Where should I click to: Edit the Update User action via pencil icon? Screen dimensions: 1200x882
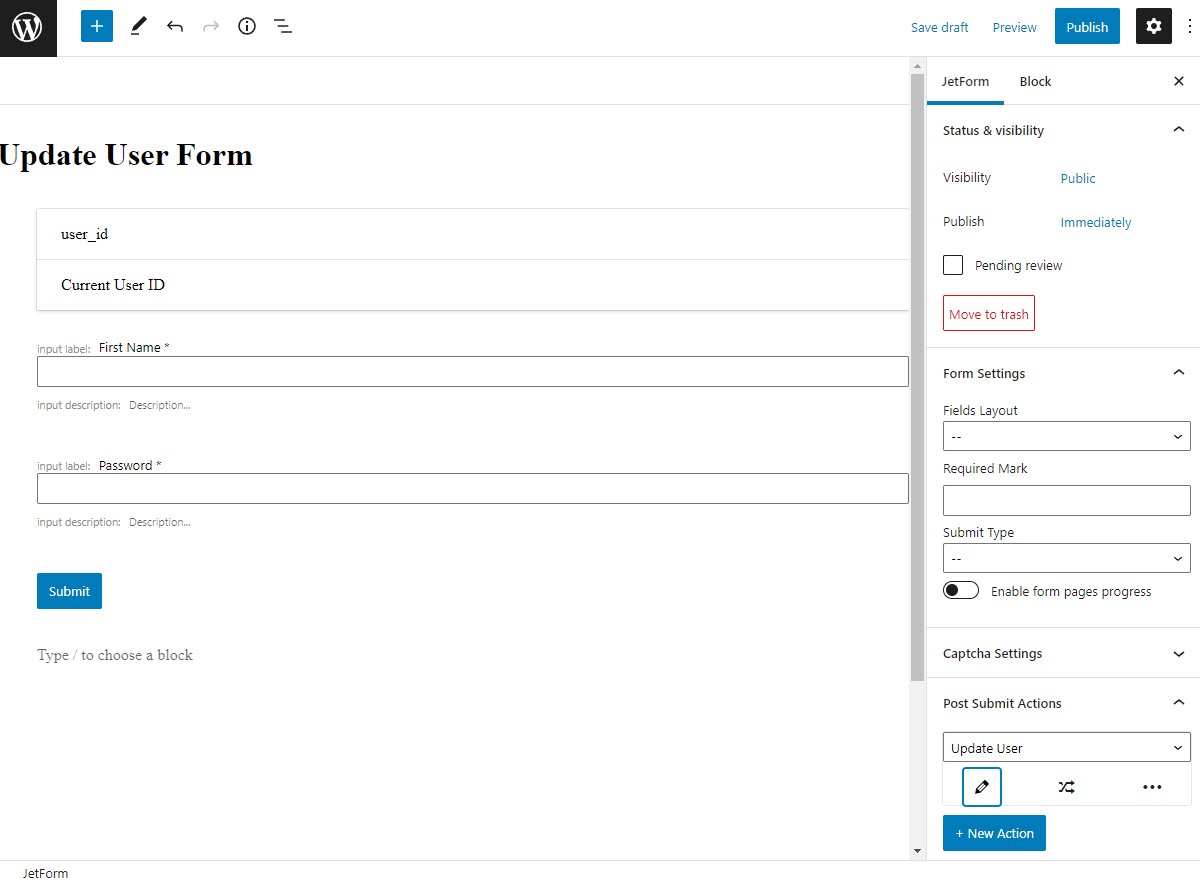tap(981, 787)
